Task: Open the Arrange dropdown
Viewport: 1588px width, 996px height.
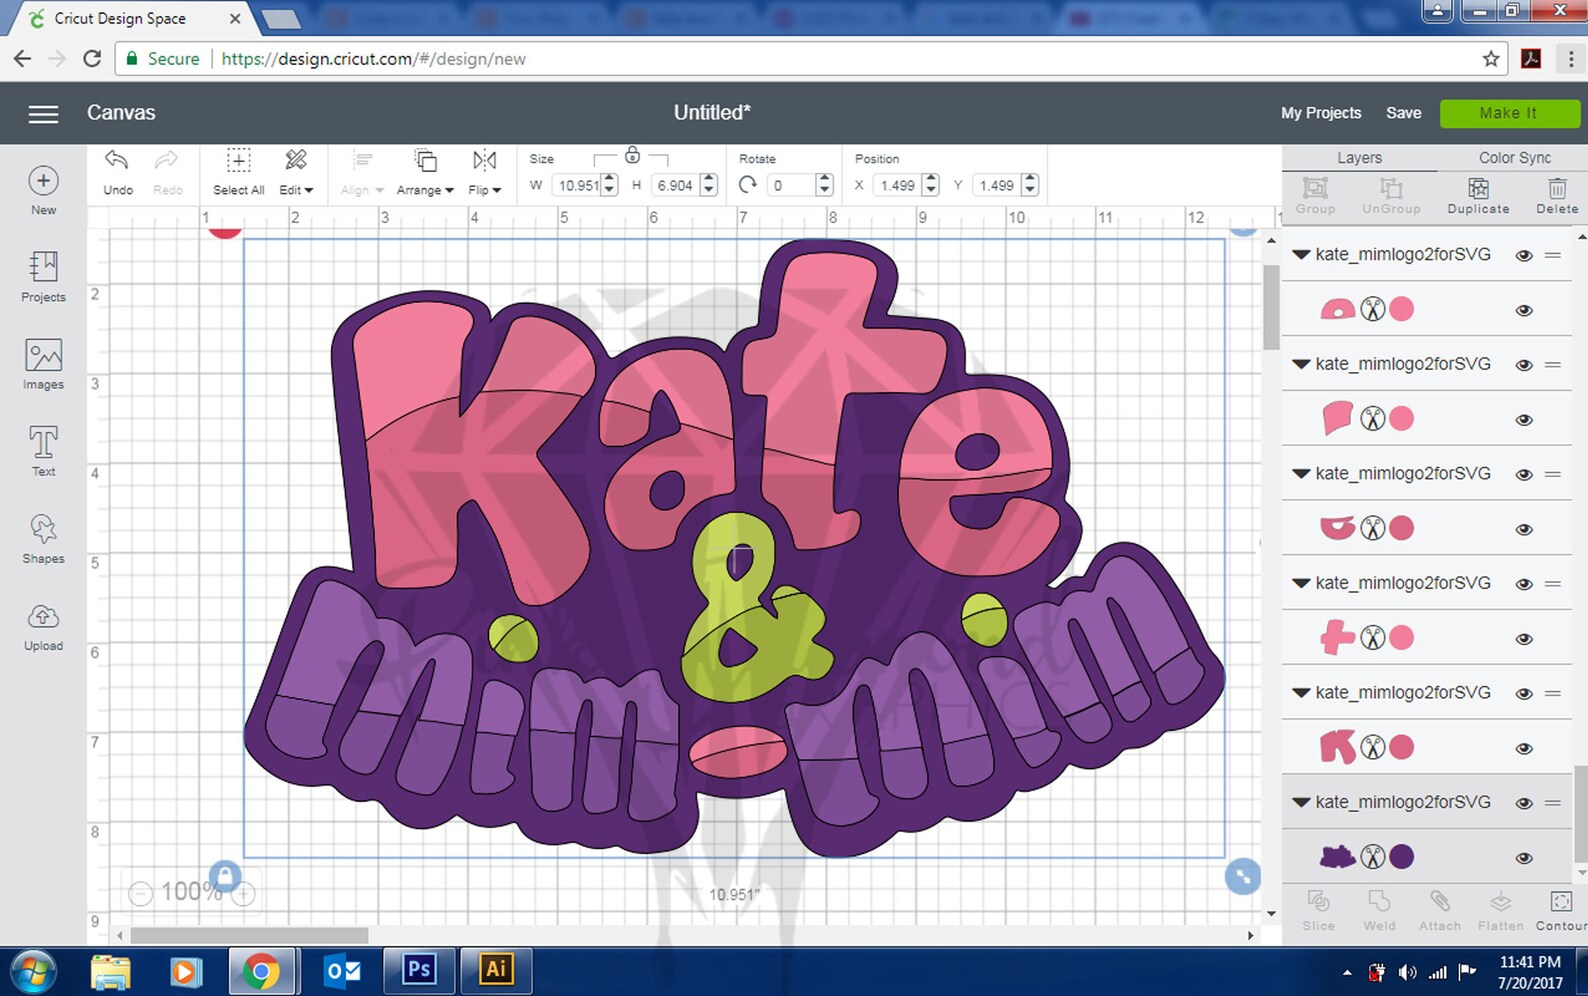Action: coord(425,172)
